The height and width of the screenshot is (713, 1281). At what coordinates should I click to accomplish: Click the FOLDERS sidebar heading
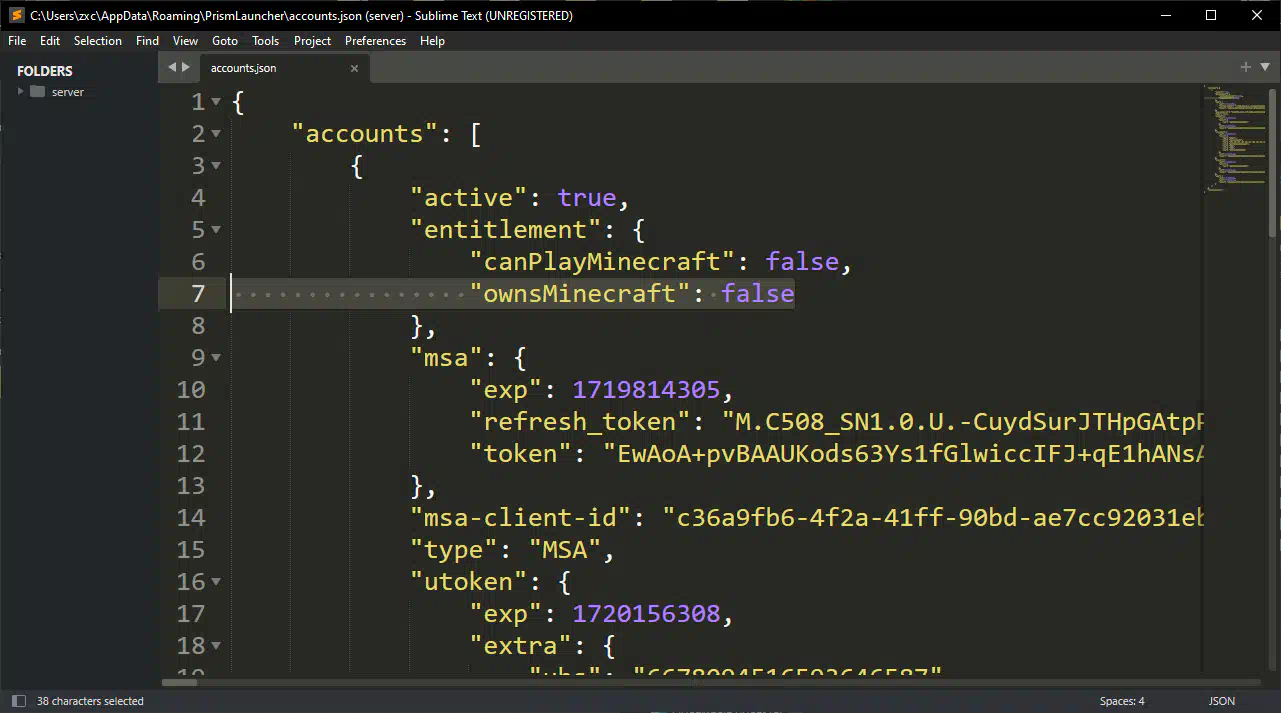45,71
